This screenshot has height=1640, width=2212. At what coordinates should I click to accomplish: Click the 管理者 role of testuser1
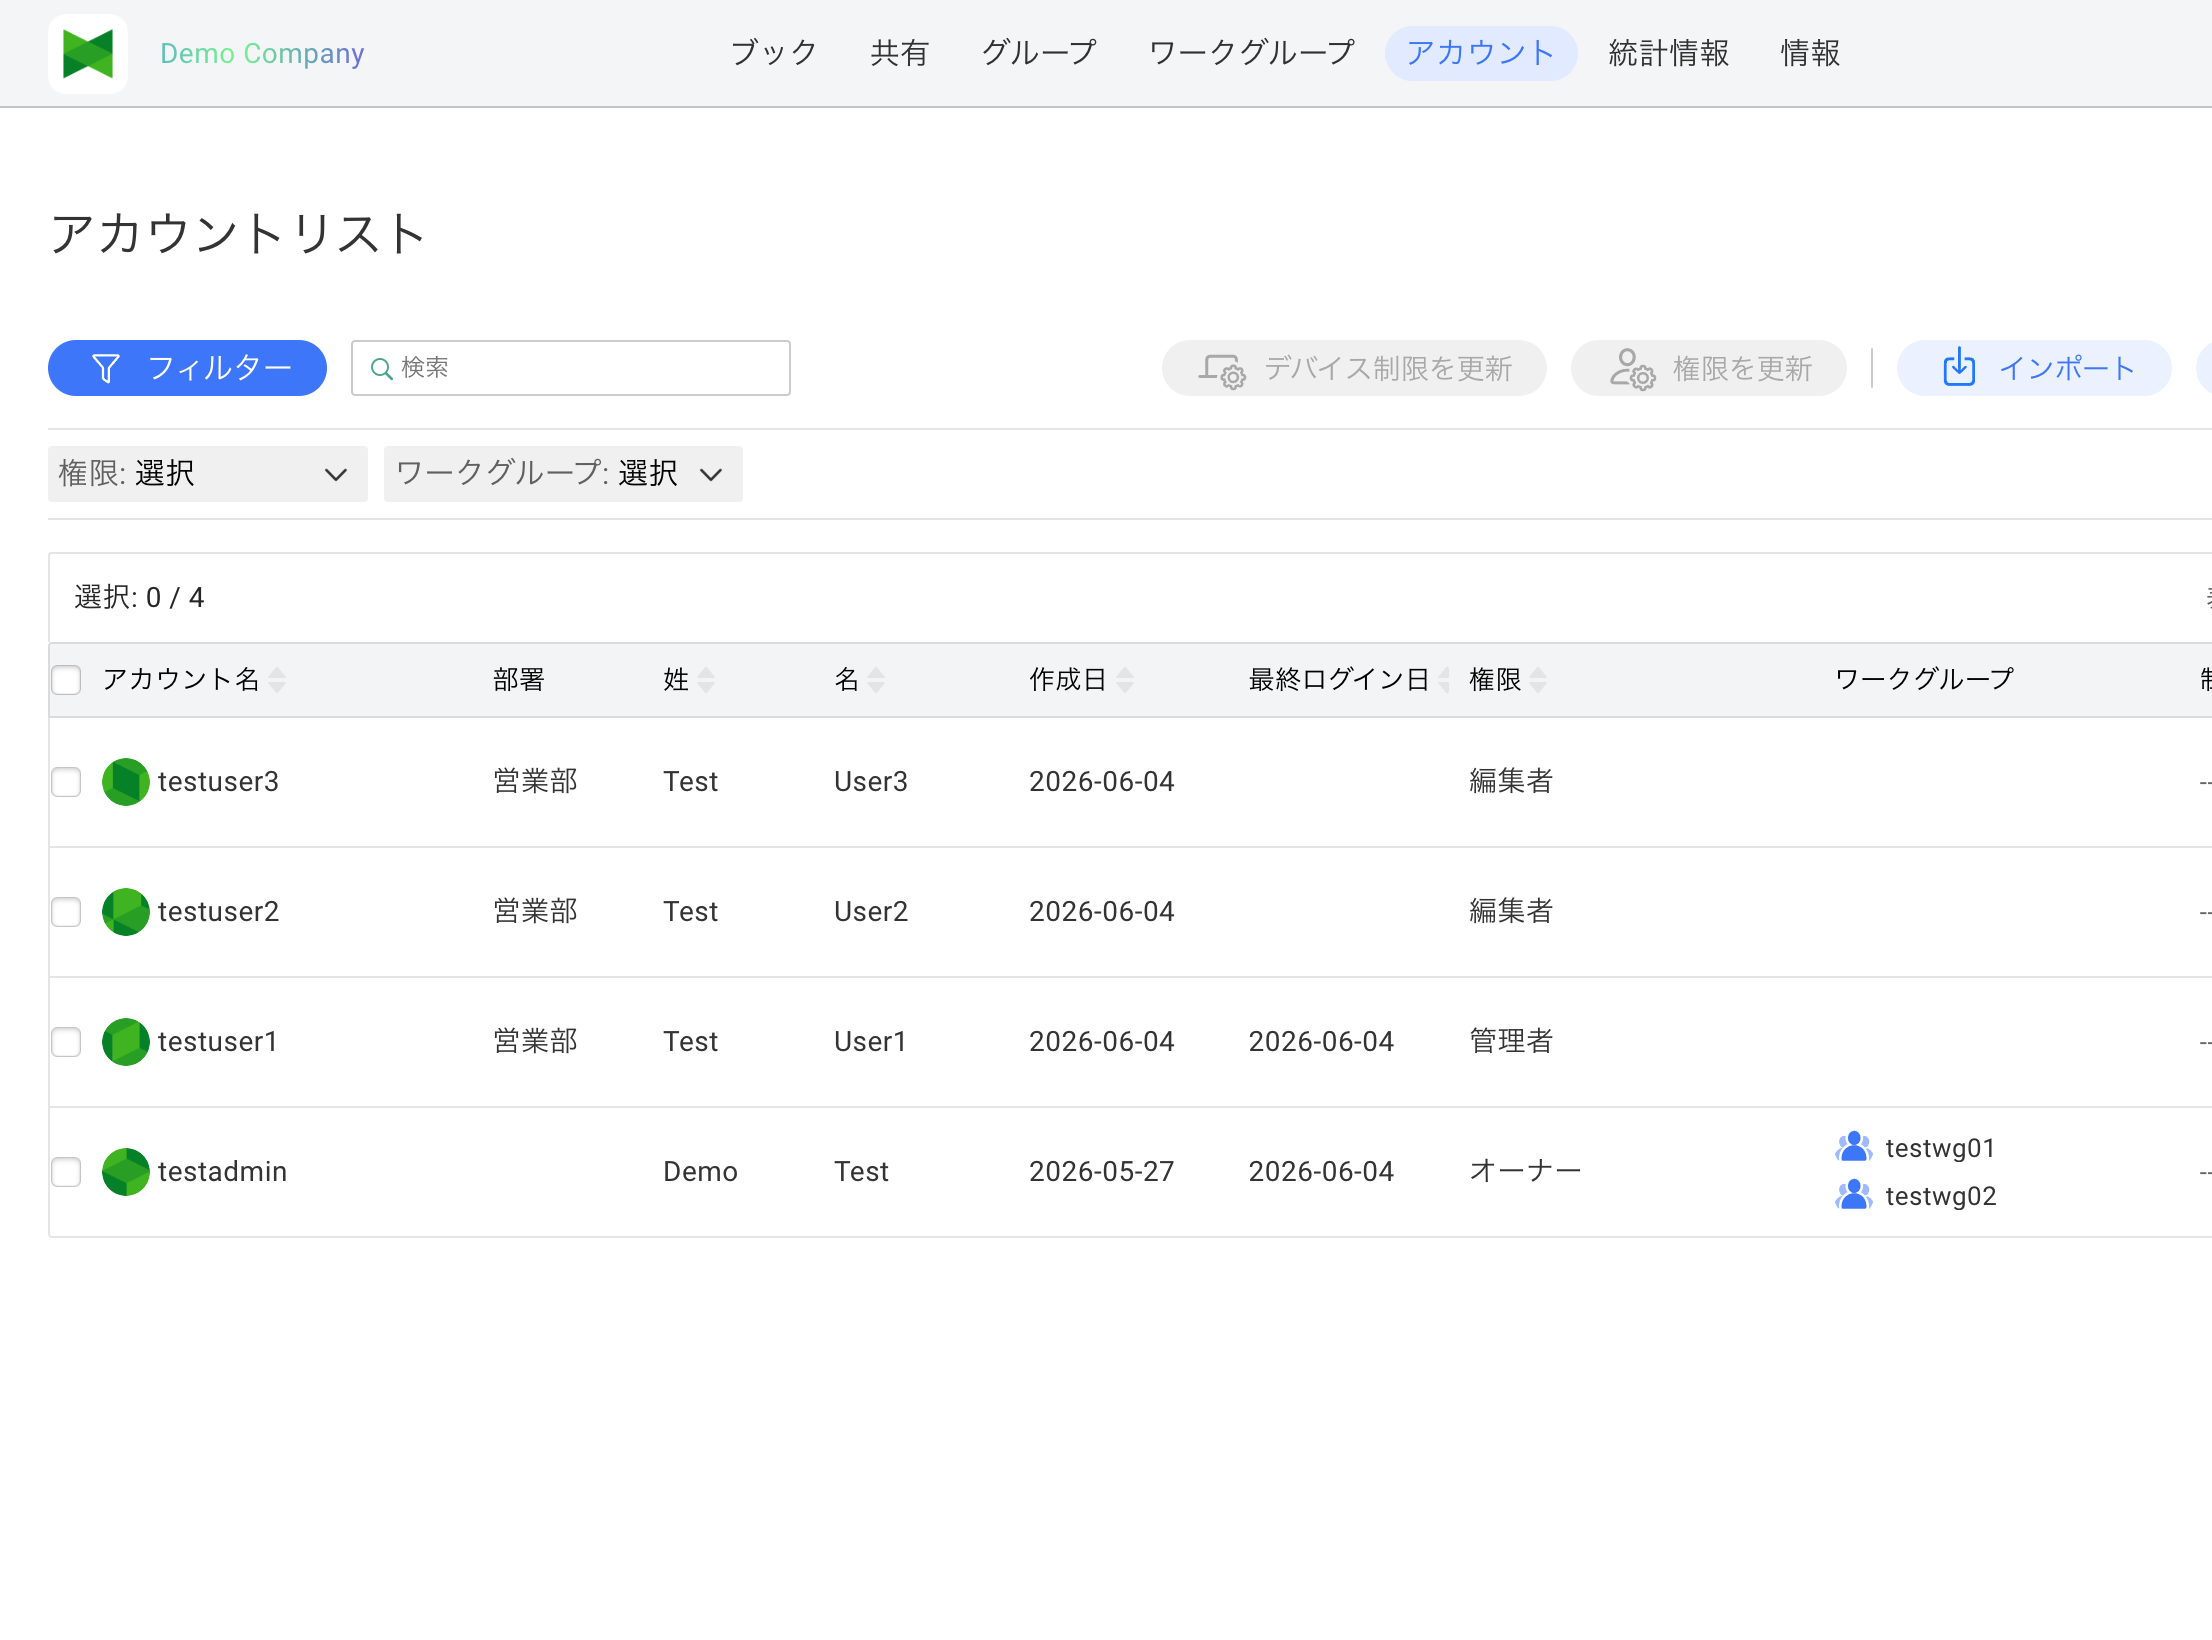click(1511, 1042)
